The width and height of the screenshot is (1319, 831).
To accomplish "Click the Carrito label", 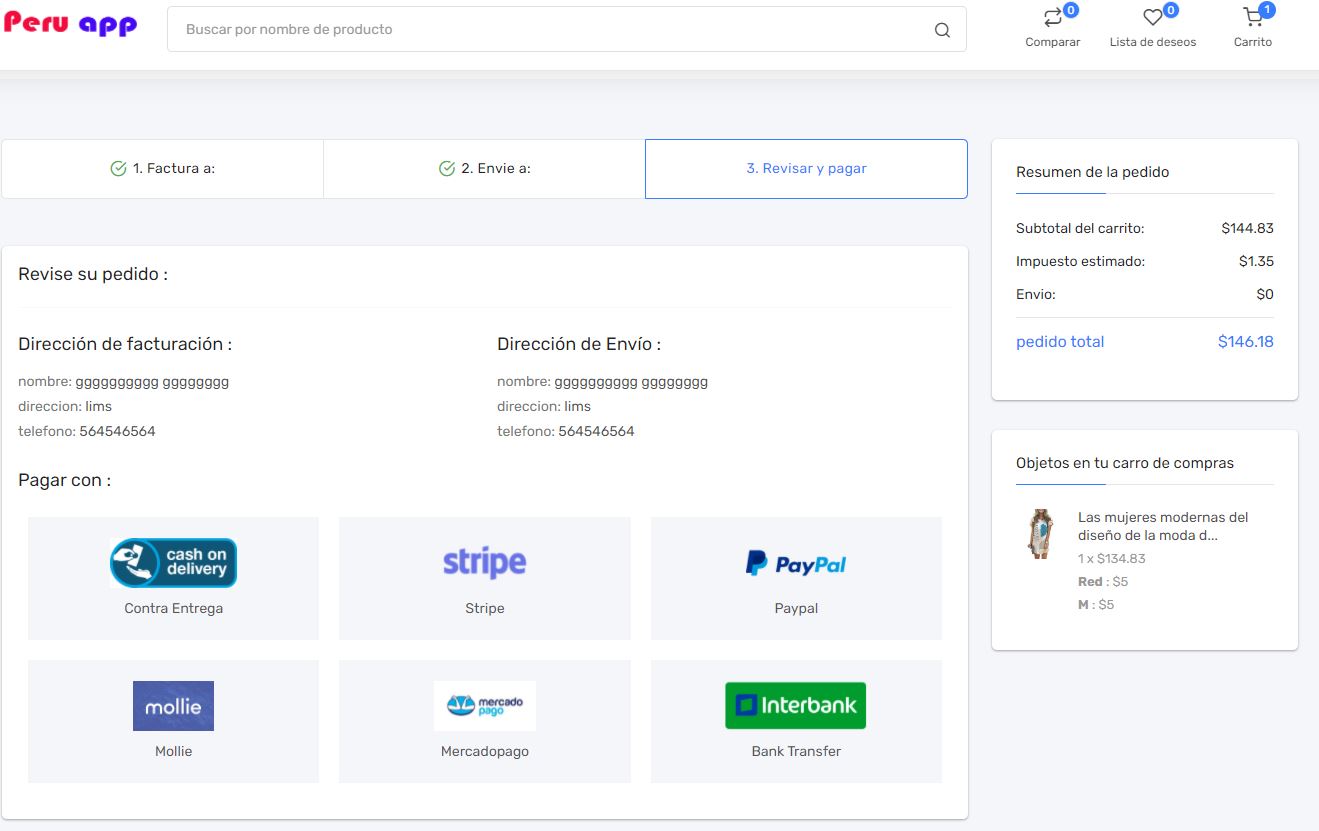I will point(1253,42).
